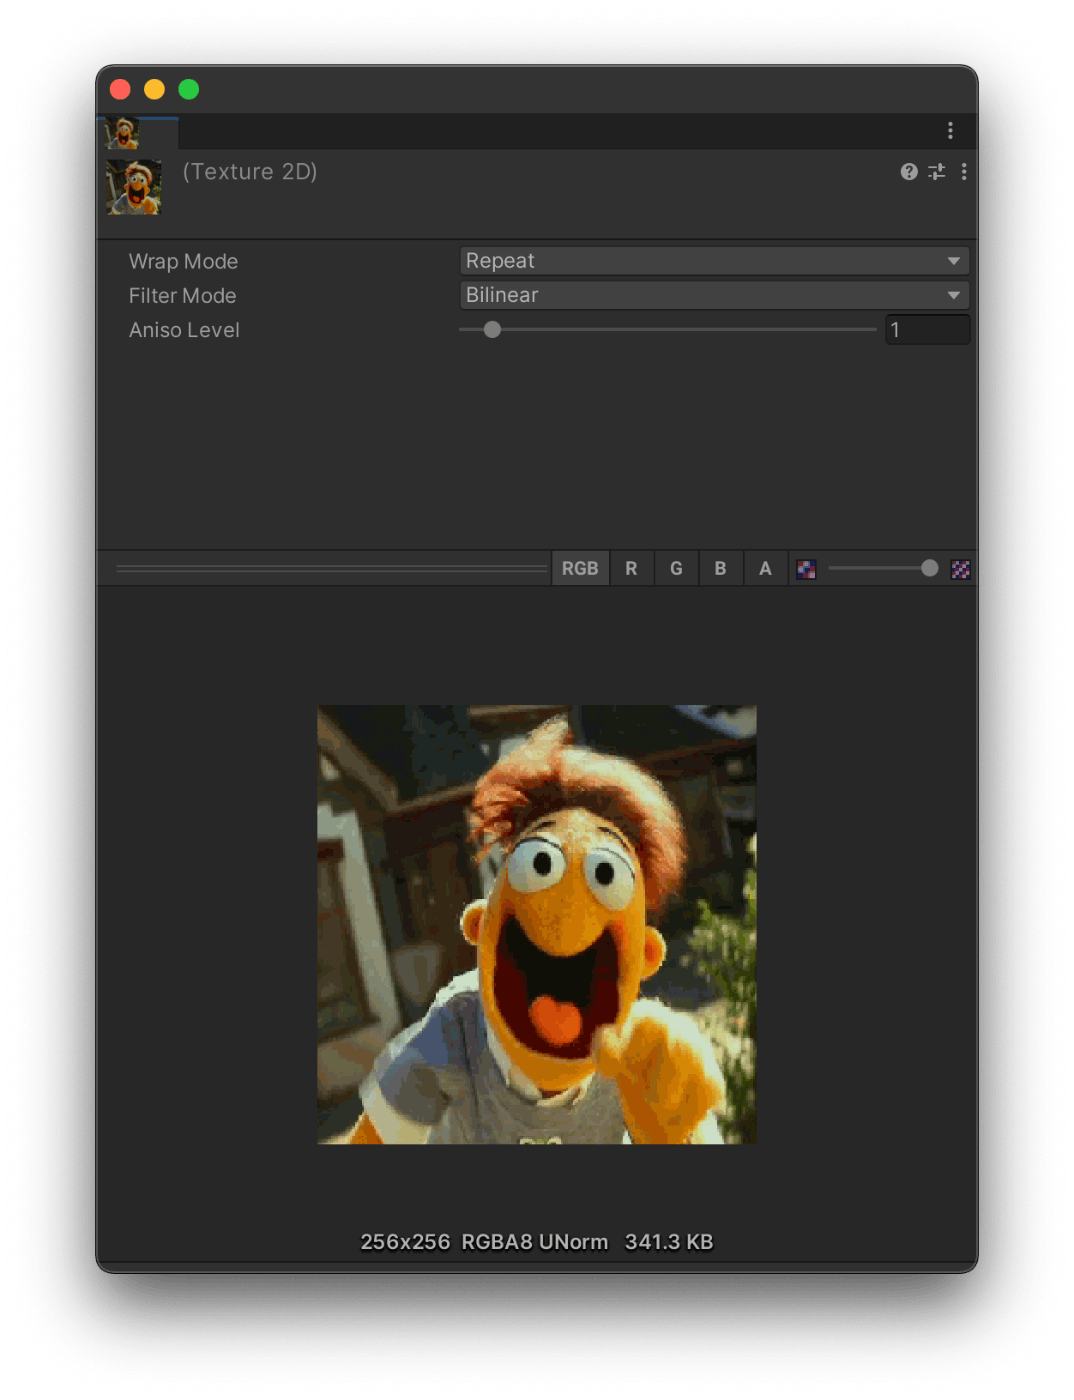Viewport: 1074px width, 1400px height.
Task: Click the mip level slider handle
Action: (929, 569)
